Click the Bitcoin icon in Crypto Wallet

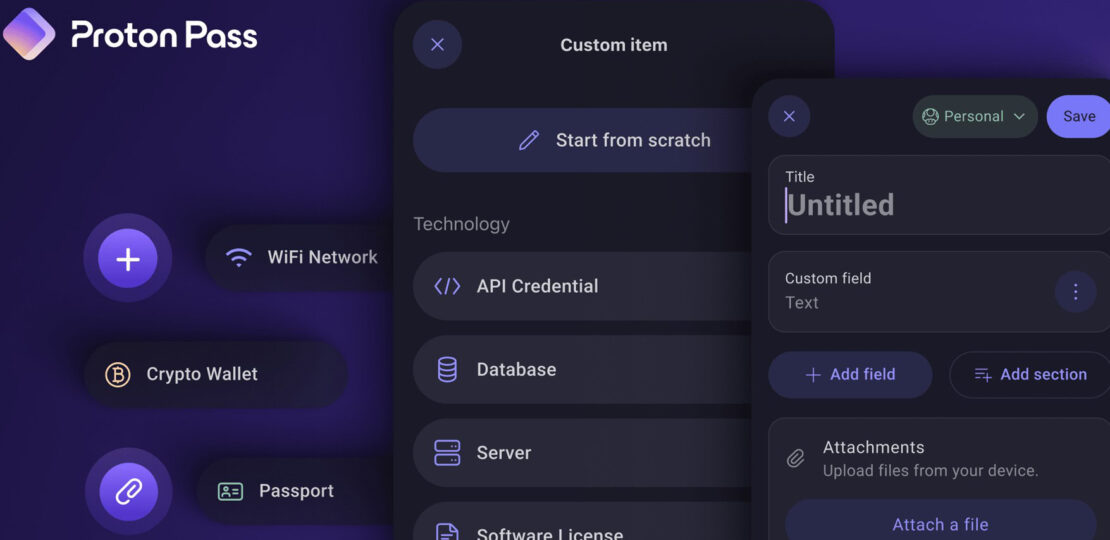coord(118,374)
